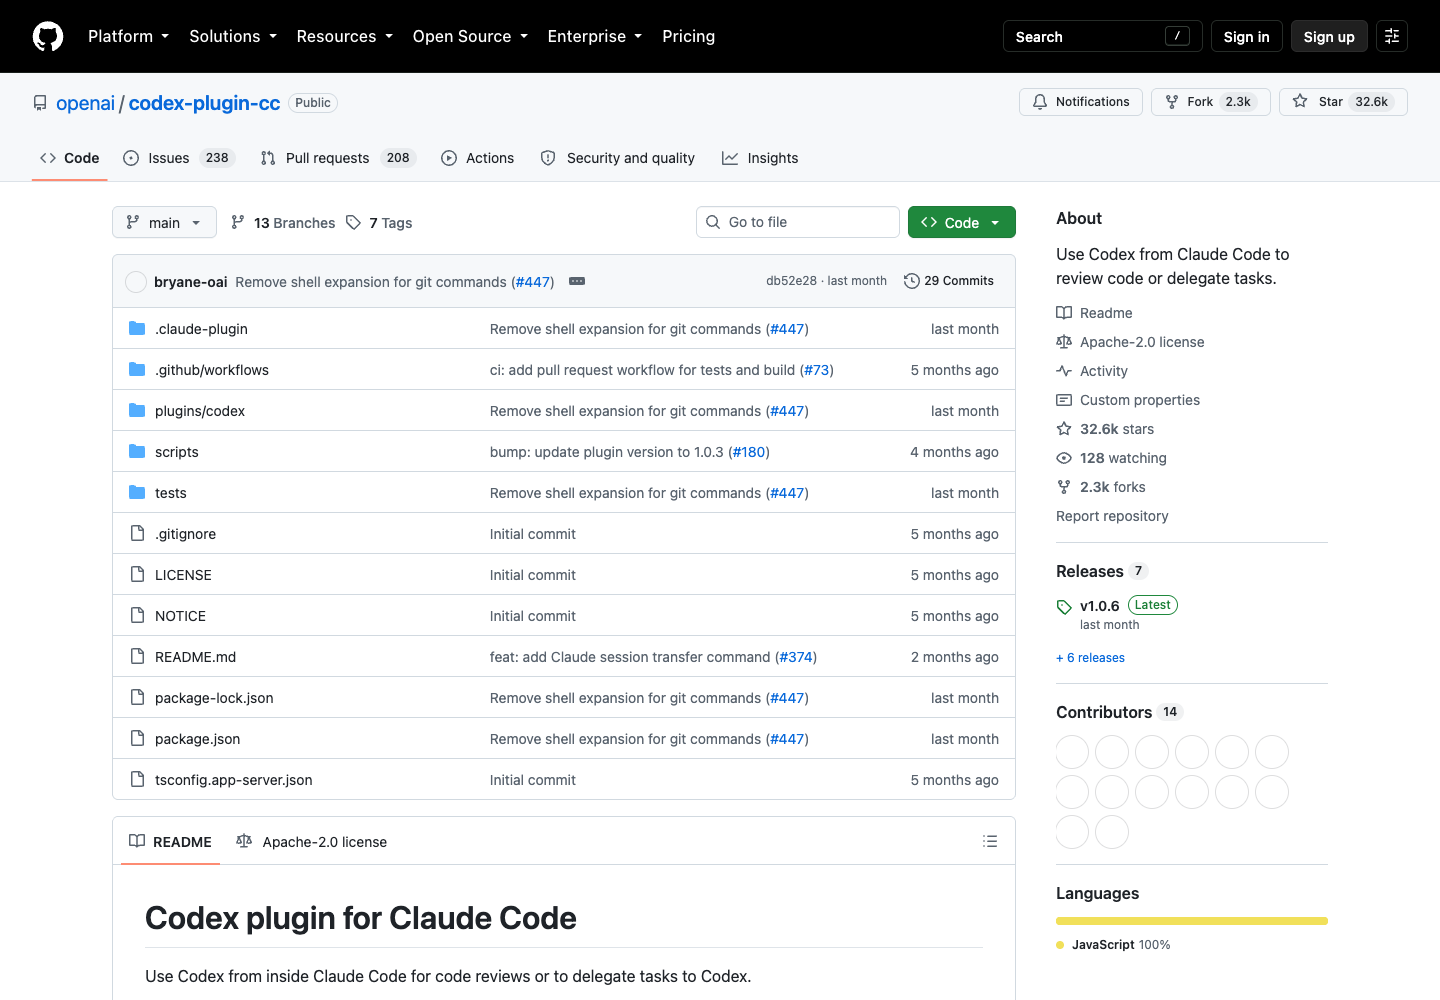Open commit hash db52e28
The height and width of the screenshot is (1000, 1440).
click(x=791, y=281)
